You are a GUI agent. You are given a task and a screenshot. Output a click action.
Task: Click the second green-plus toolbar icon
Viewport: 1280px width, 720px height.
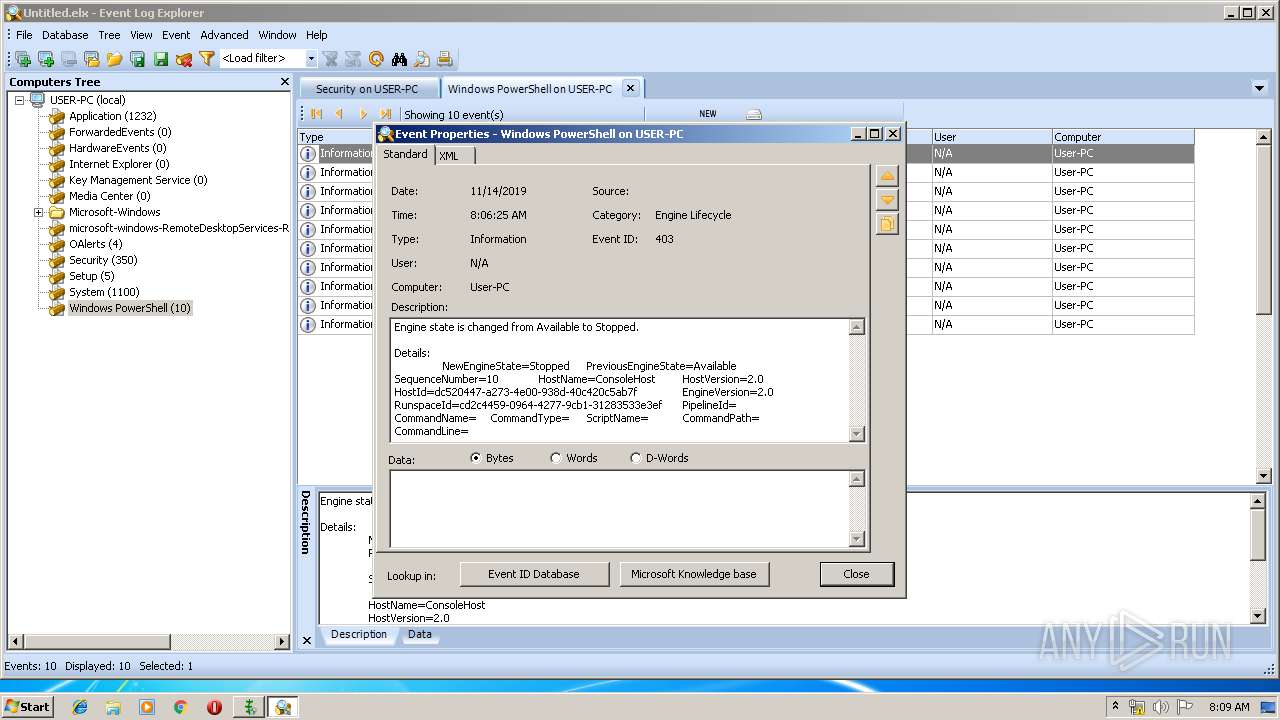46,59
